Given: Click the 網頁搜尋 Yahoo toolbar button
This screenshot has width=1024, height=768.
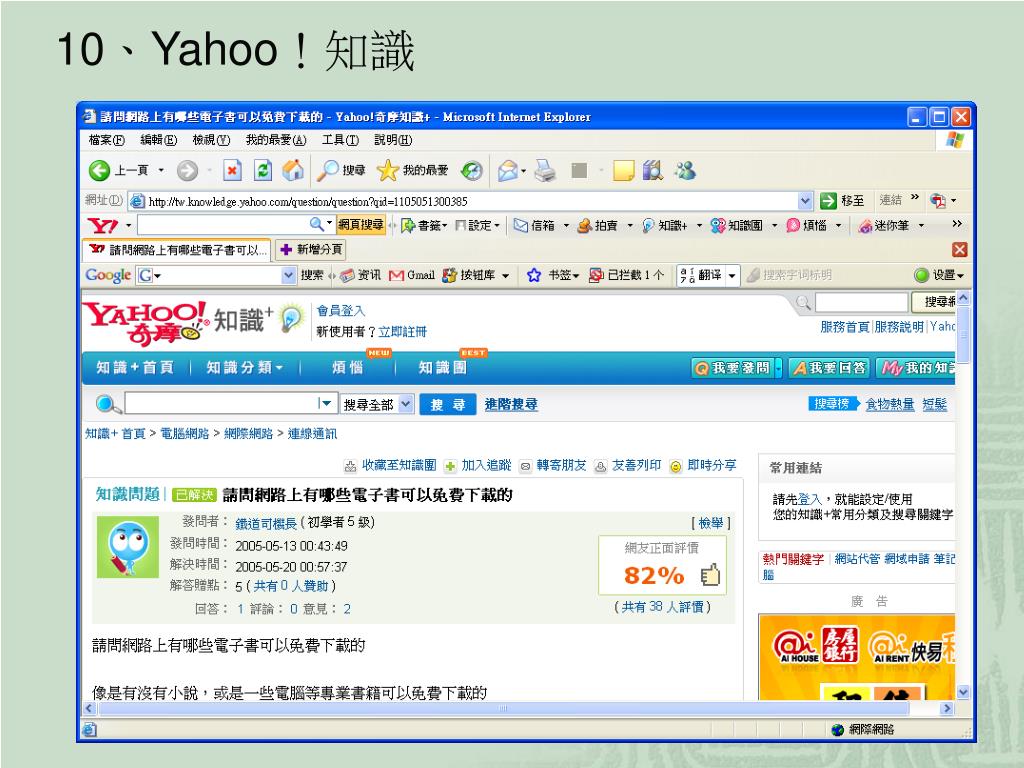Looking at the screenshot, I should coord(360,225).
